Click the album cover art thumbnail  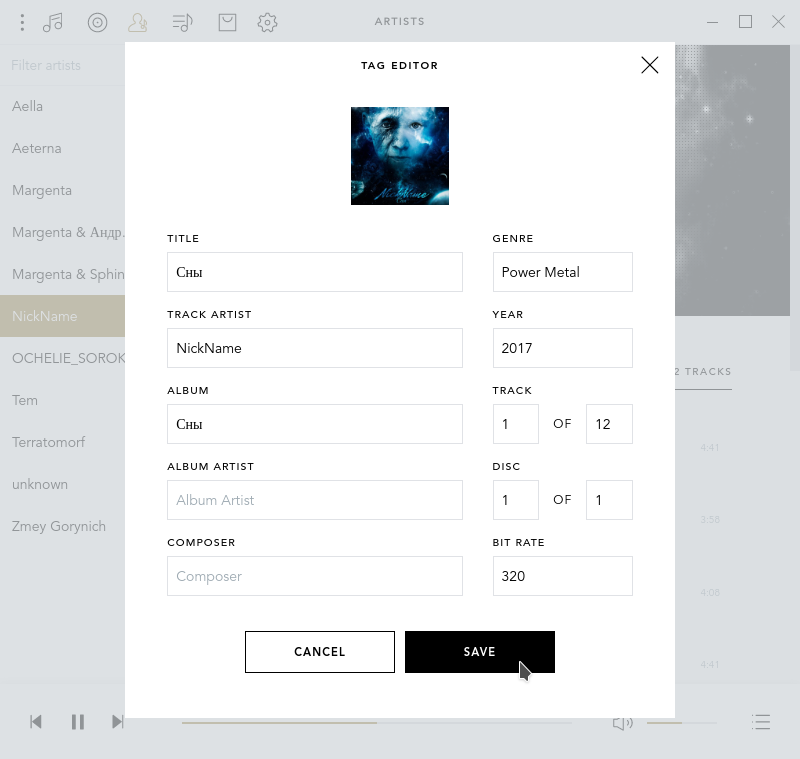coord(400,156)
